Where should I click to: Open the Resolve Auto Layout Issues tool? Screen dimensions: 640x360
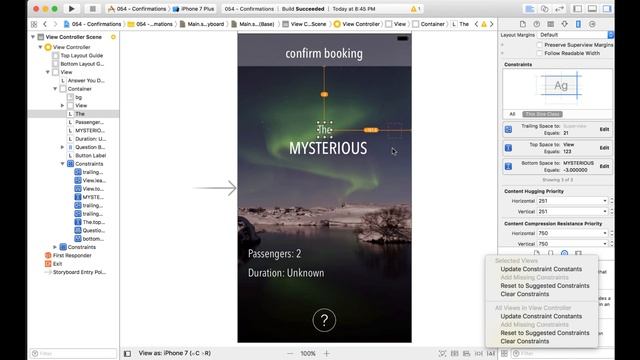(491, 353)
